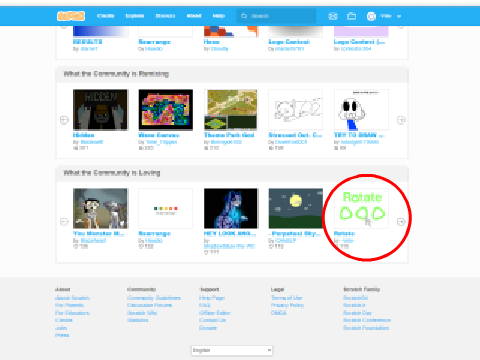Click previous arrow in Community is Loving row
Screen dimensions: 480x360
tap(64, 222)
